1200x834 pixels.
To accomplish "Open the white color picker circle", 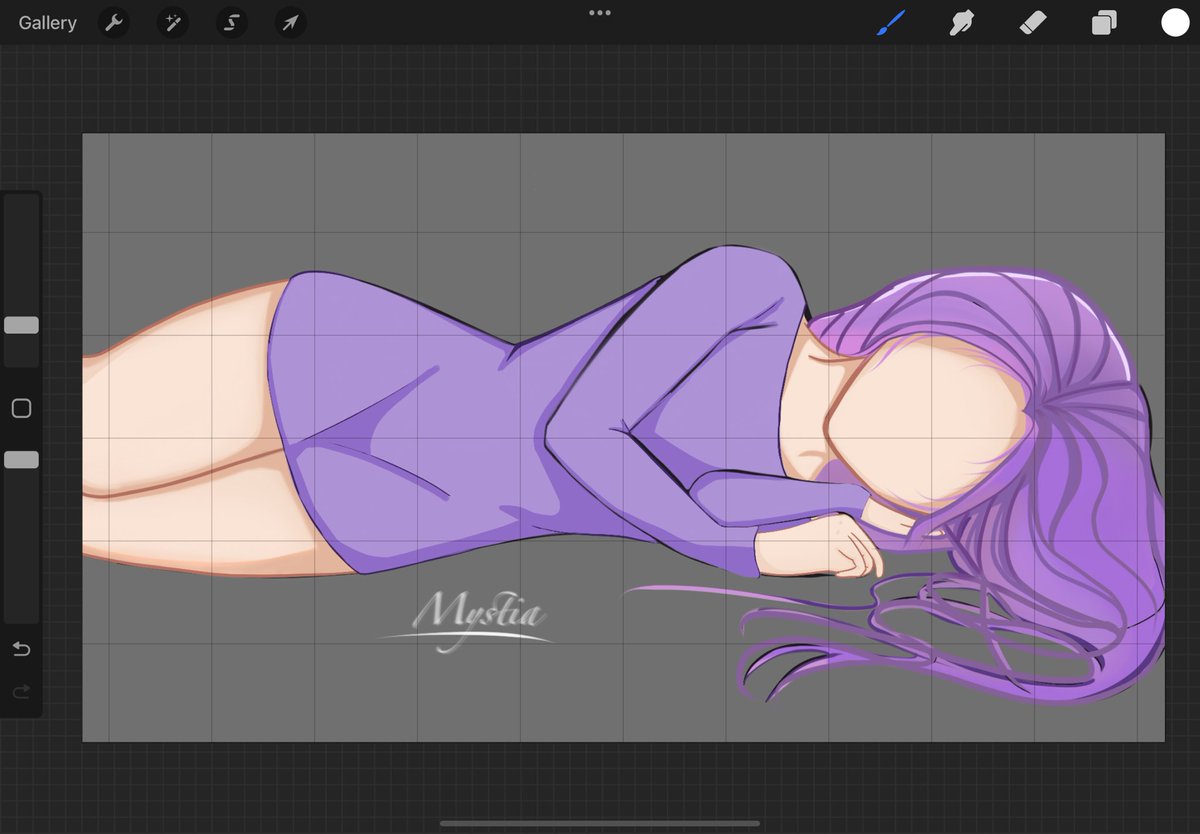I will pos(1175,23).
